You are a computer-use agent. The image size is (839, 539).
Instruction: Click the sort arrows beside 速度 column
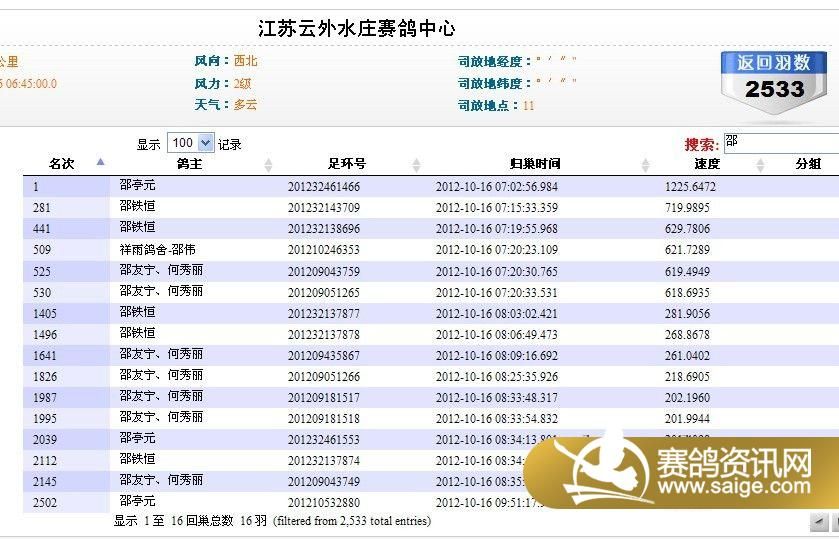[762, 164]
